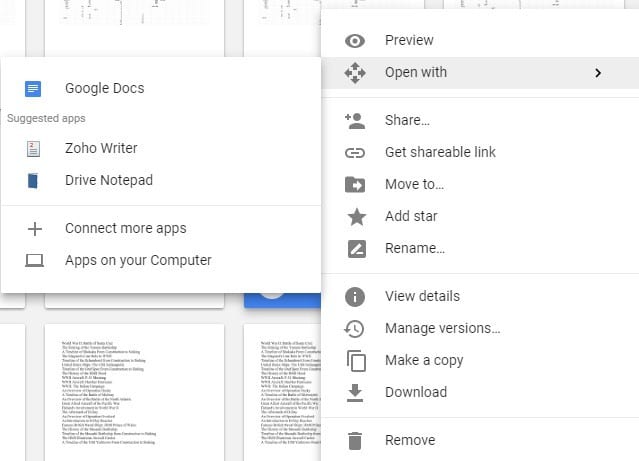This screenshot has width=639, height=461.
Task: Click the Share person-plus icon
Action: (x=355, y=121)
